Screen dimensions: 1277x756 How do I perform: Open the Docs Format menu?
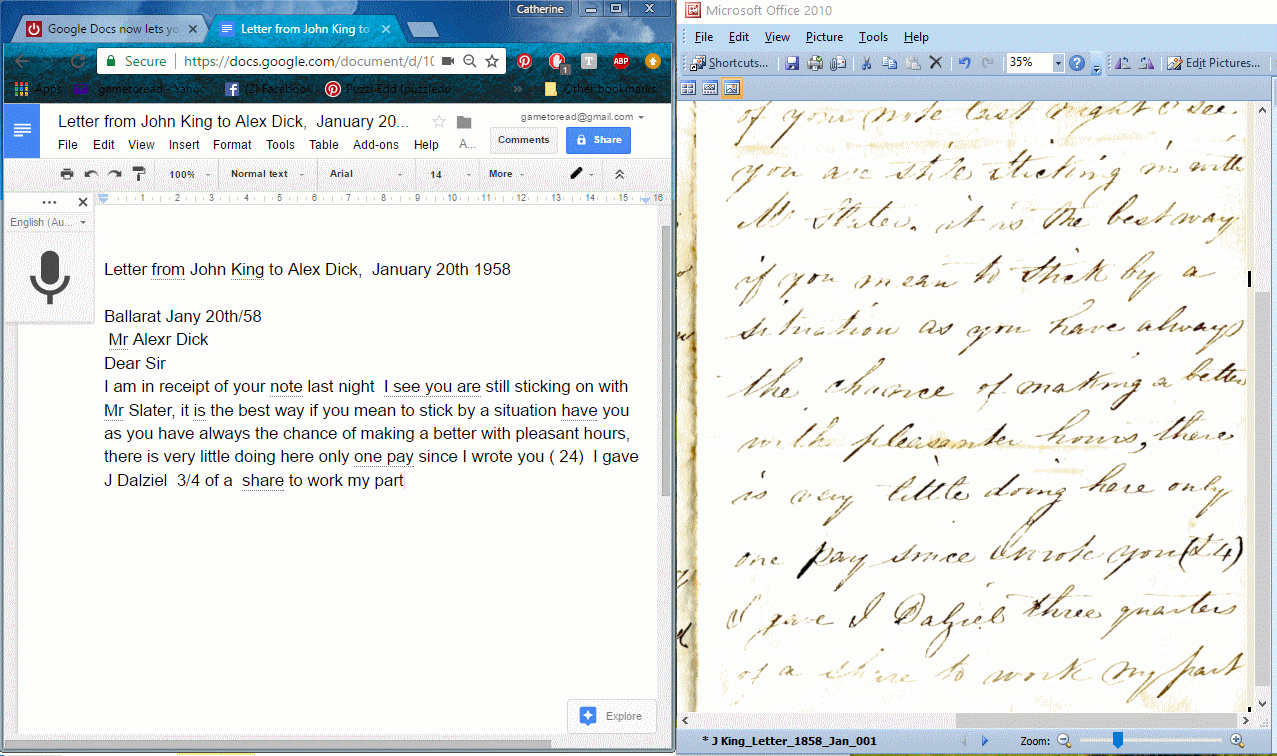click(x=232, y=145)
